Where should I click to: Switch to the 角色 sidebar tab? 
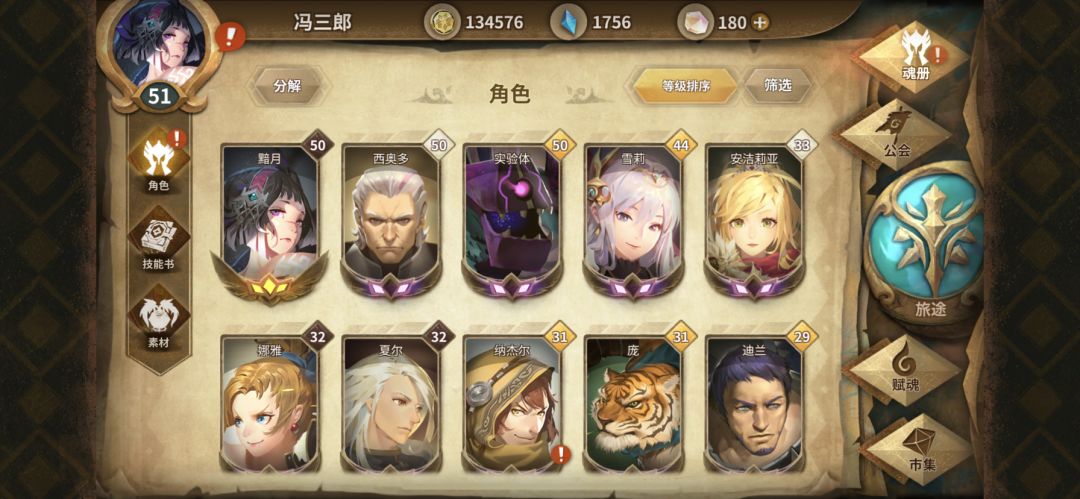coord(158,160)
